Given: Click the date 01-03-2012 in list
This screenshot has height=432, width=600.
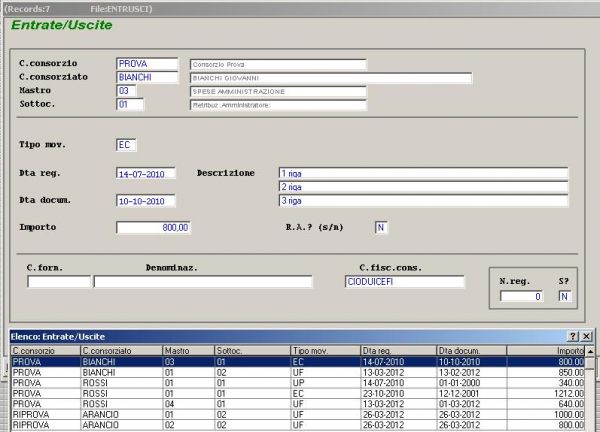Looking at the screenshot, I should [459, 404].
